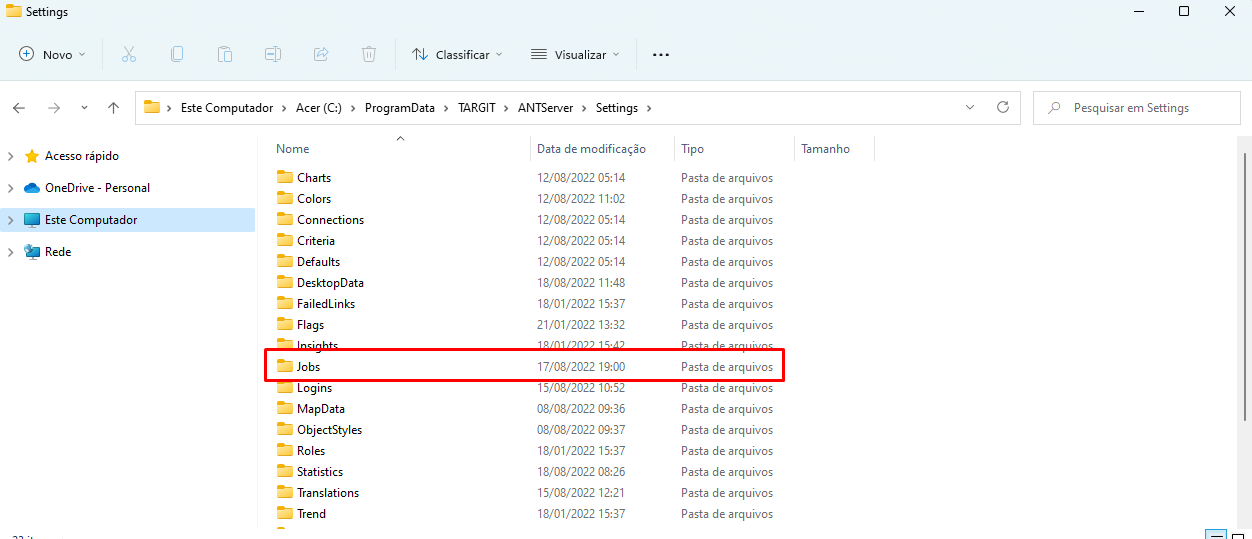
Task: Click Acer (C:) in breadcrumb
Action: coord(319,108)
